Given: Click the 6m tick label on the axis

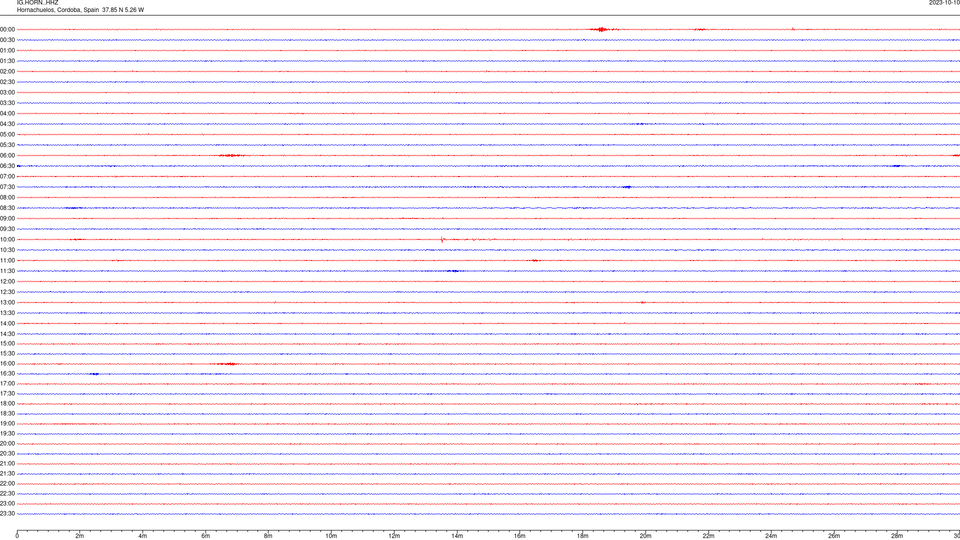Looking at the screenshot, I should point(205,536).
